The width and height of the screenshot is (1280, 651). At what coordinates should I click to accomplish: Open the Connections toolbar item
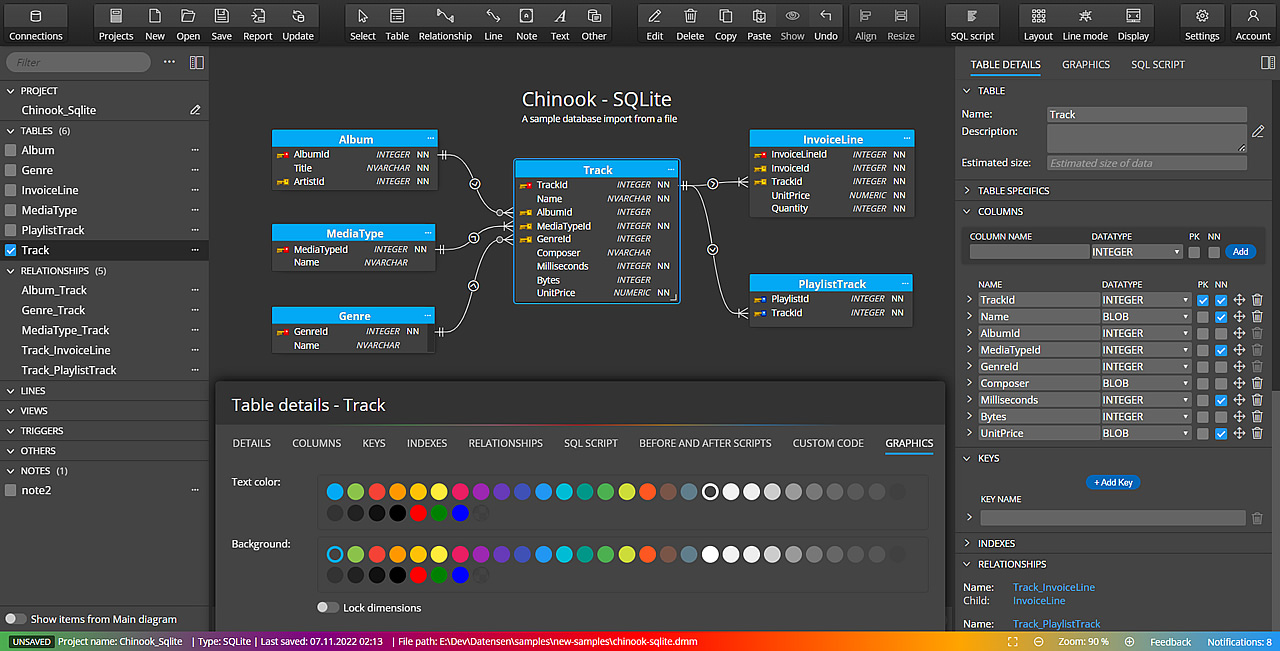tap(36, 24)
